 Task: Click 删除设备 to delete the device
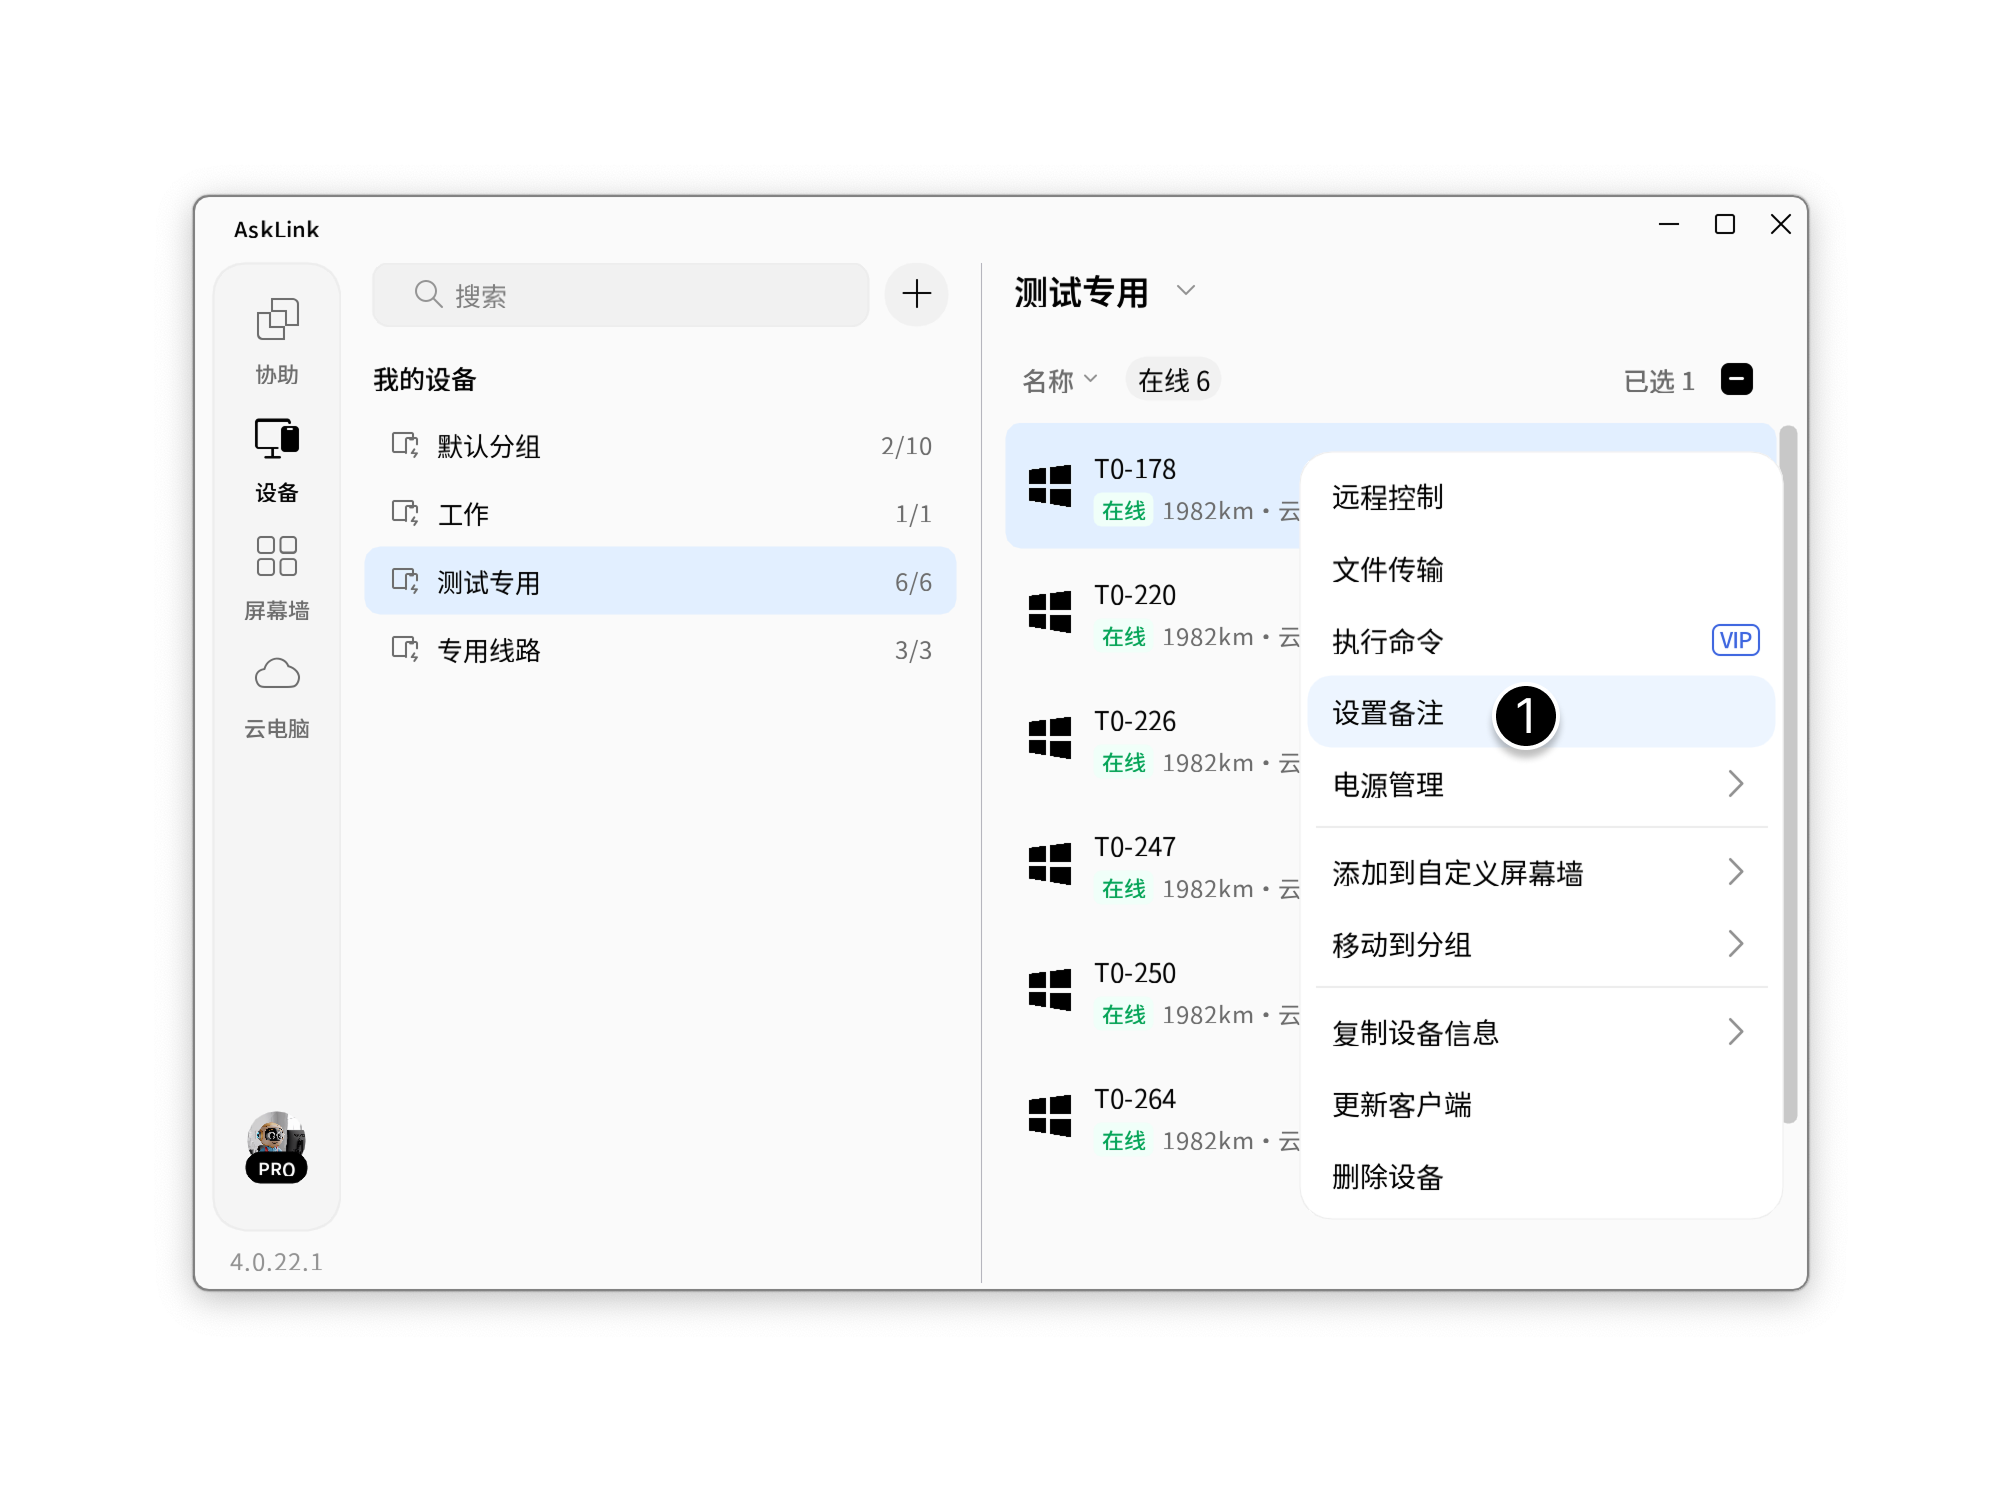tap(1388, 1178)
